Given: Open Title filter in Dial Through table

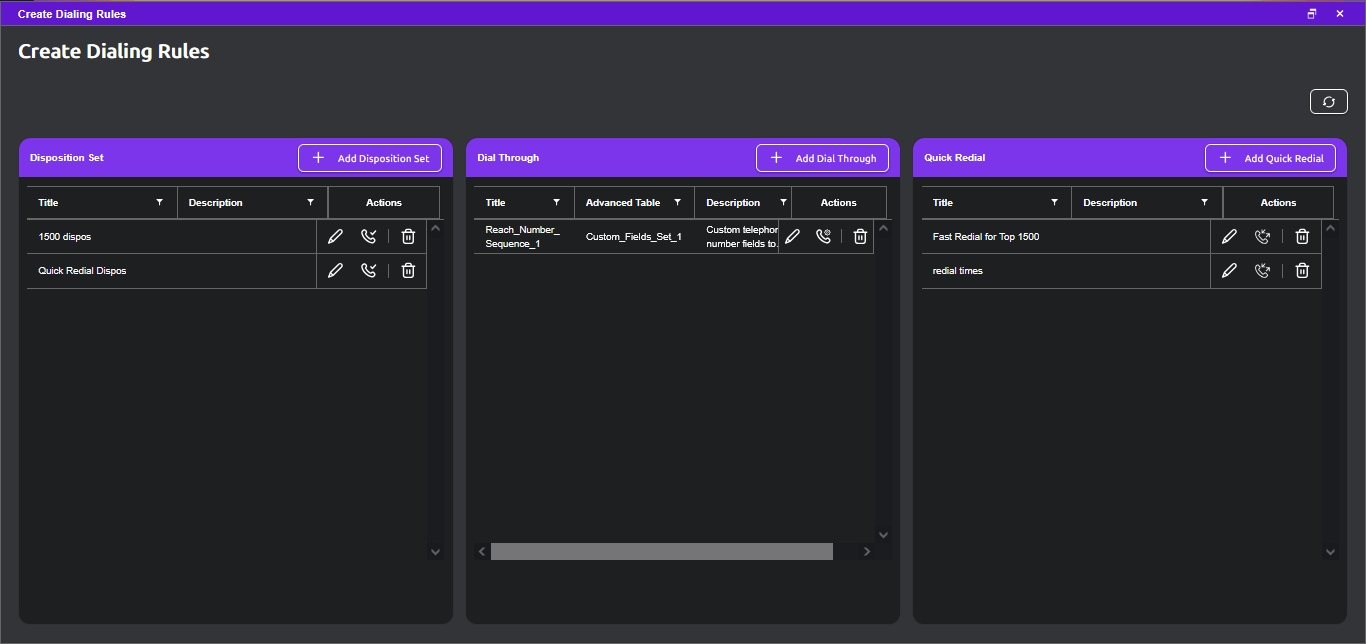Looking at the screenshot, I should pos(556,203).
